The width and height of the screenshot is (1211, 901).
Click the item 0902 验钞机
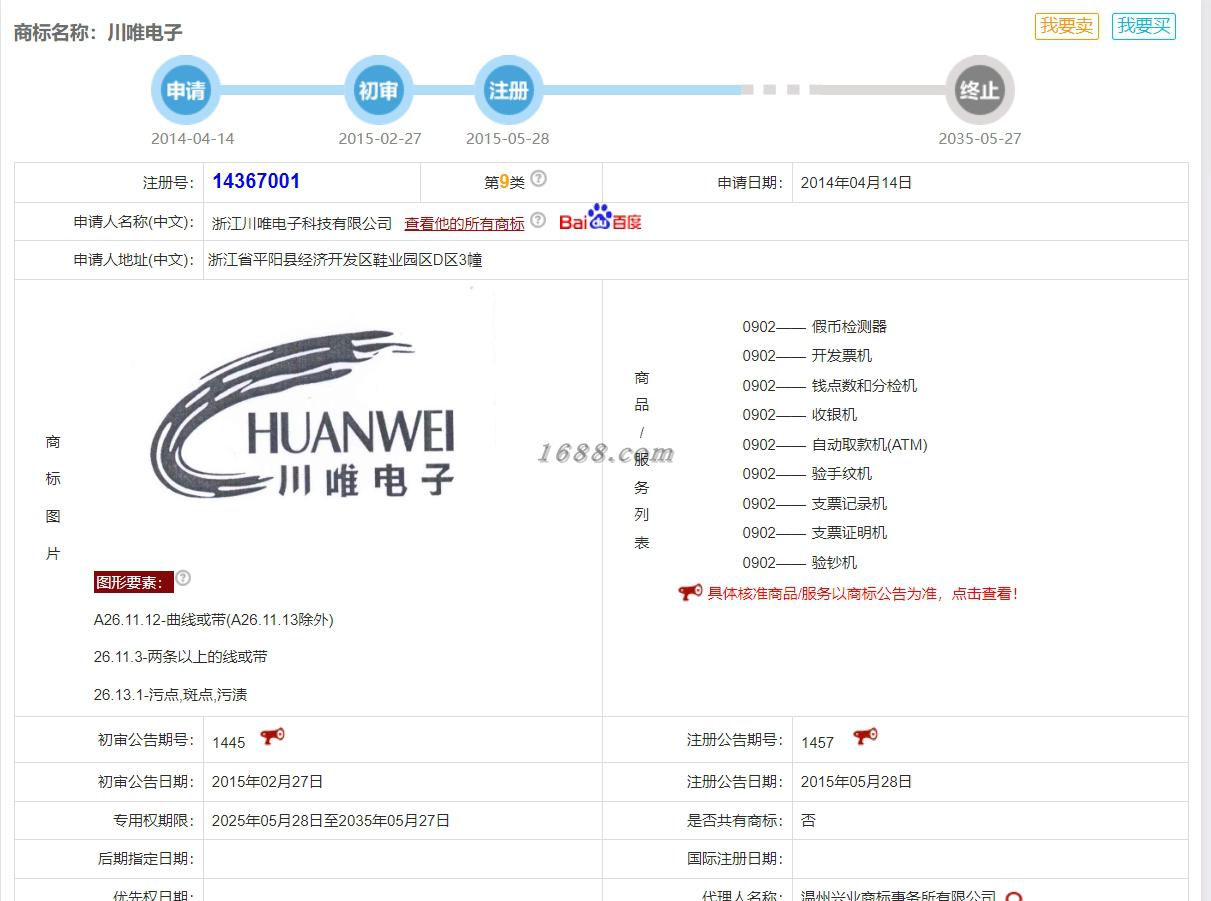click(799, 562)
